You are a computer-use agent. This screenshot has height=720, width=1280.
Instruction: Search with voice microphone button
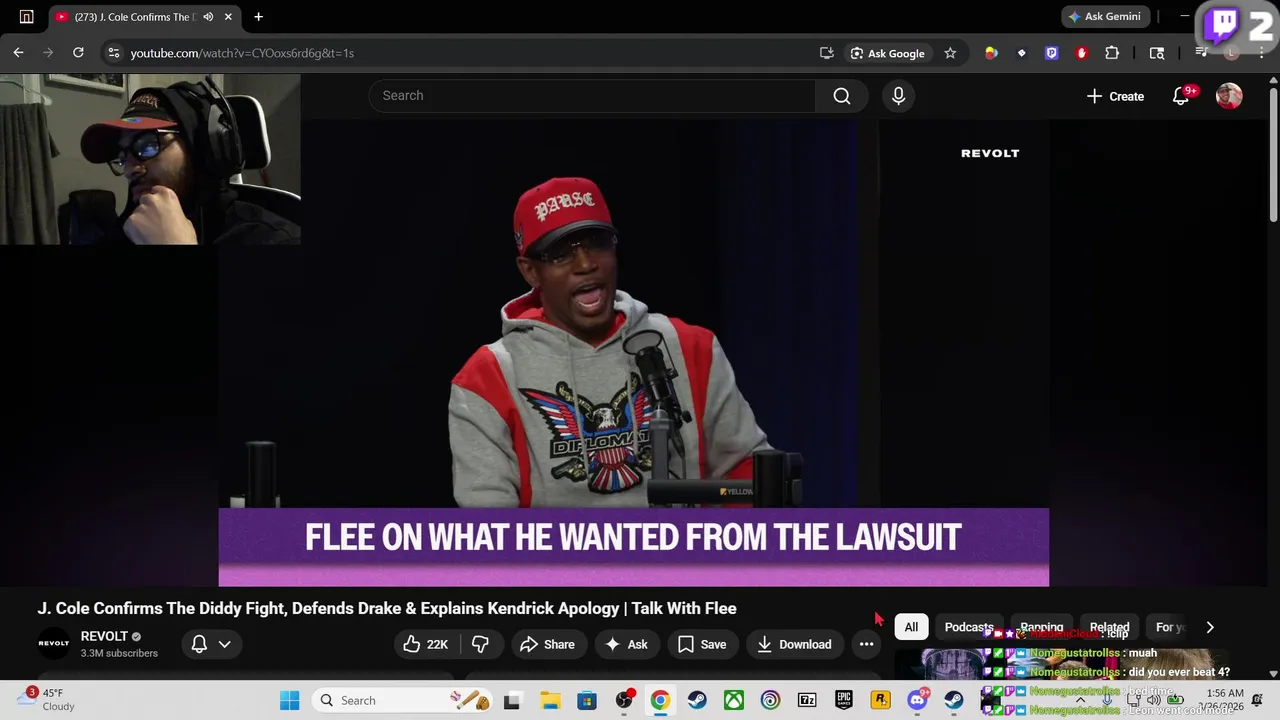click(898, 95)
